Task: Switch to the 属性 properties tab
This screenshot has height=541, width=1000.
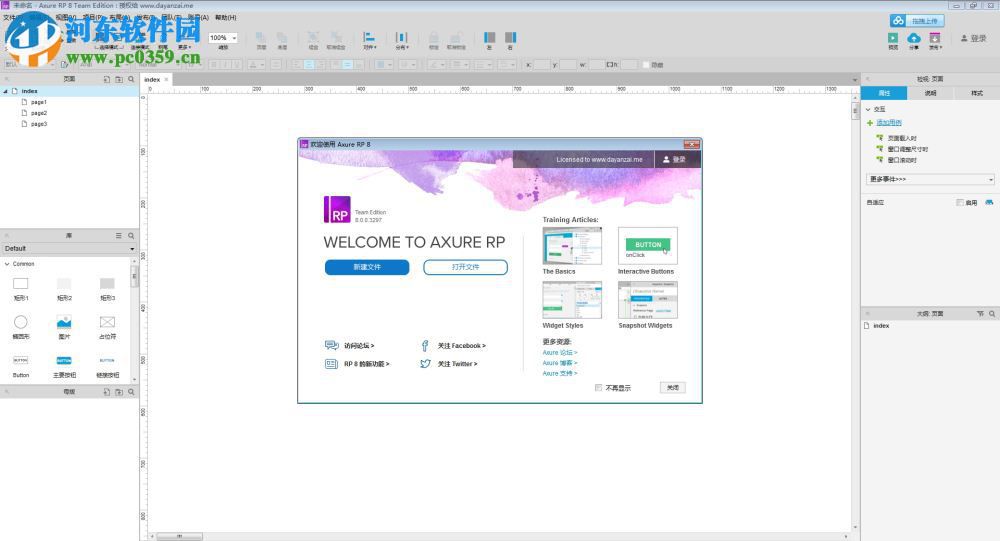Action: point(884,93)
